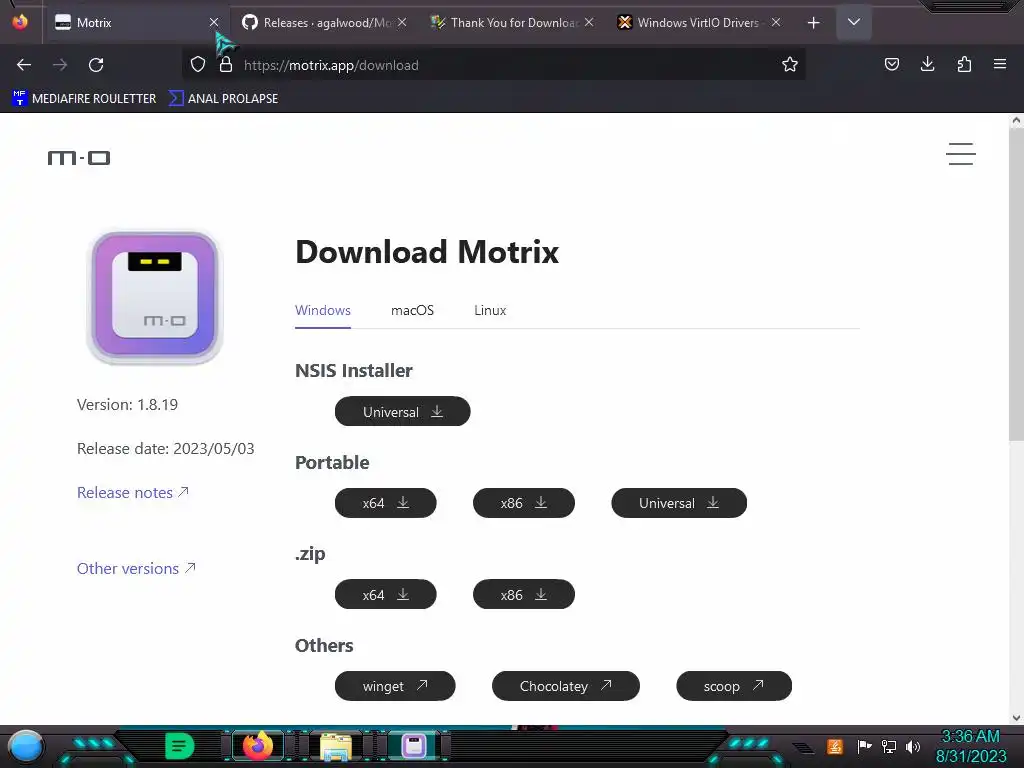Switch to the Motrix tab

click(136, 23)
